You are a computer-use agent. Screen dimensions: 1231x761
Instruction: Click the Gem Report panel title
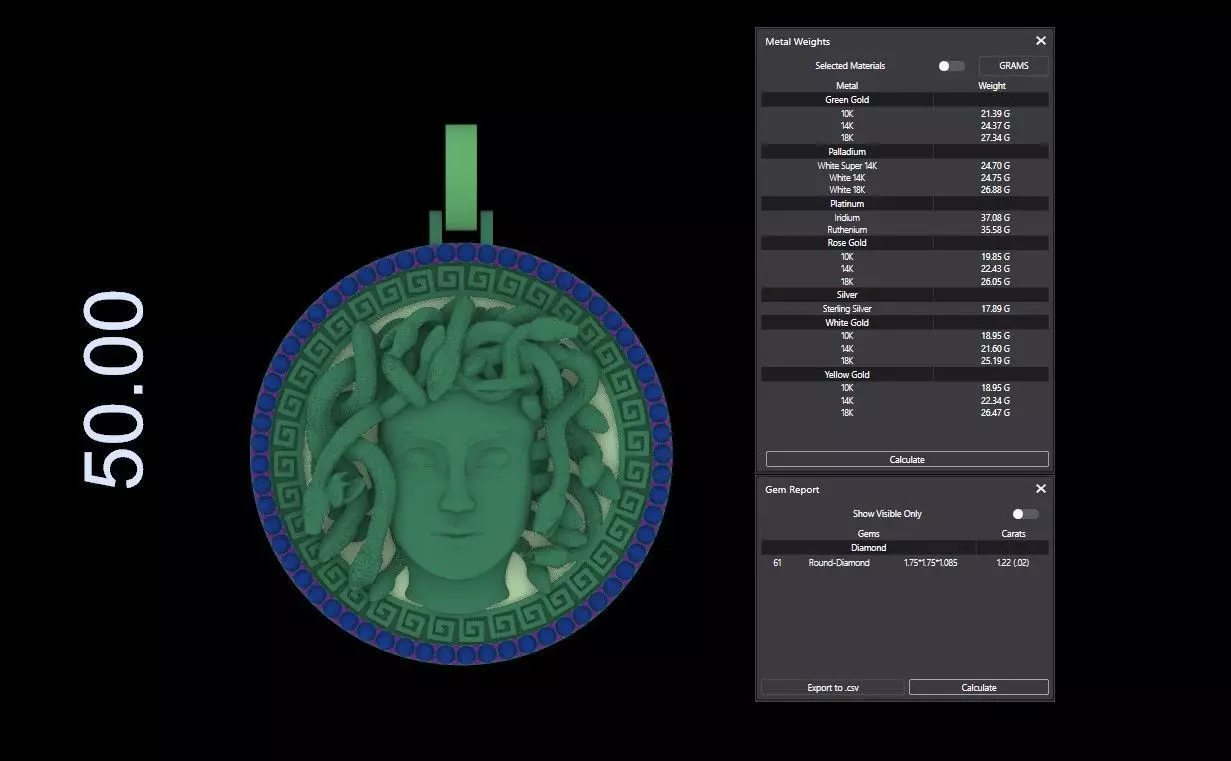click(x=792, y=490)
